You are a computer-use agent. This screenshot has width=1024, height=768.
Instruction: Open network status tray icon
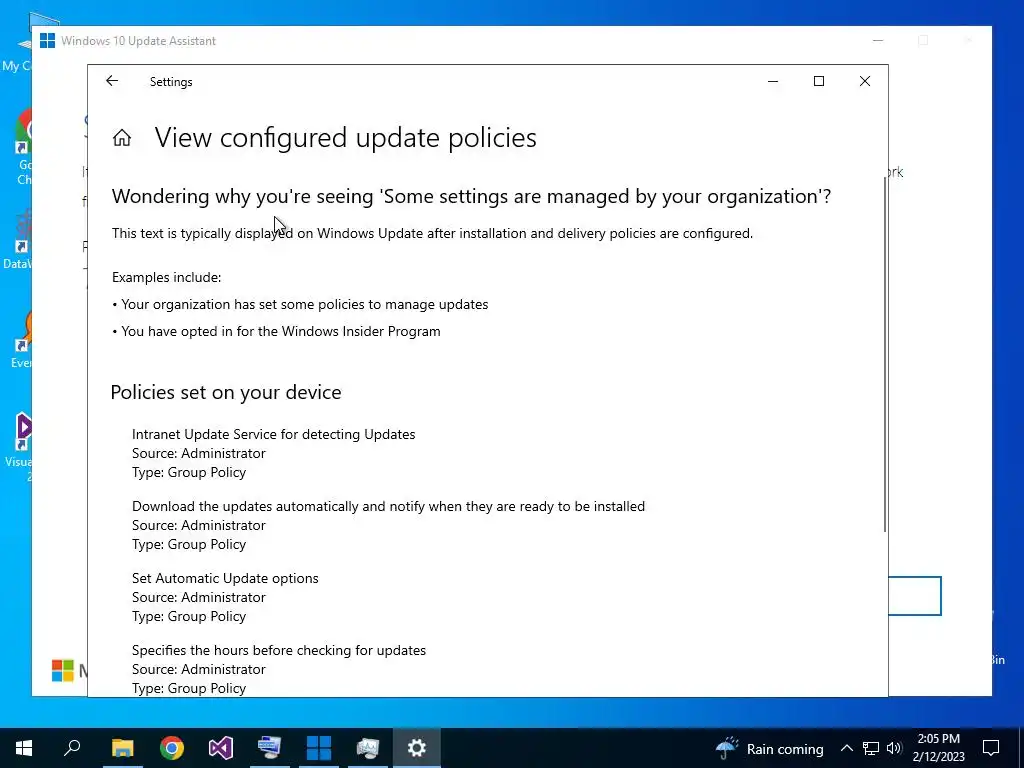click(871, 748)
